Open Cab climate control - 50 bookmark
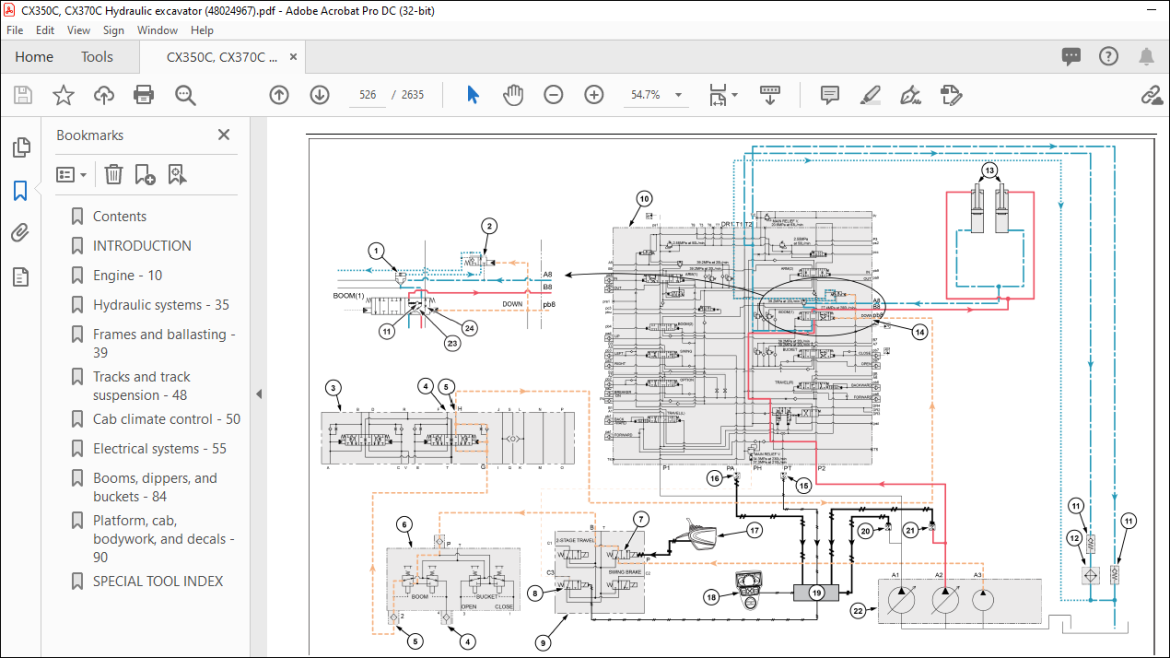The height and width of the screenshot is (658, 1170). 166,419
